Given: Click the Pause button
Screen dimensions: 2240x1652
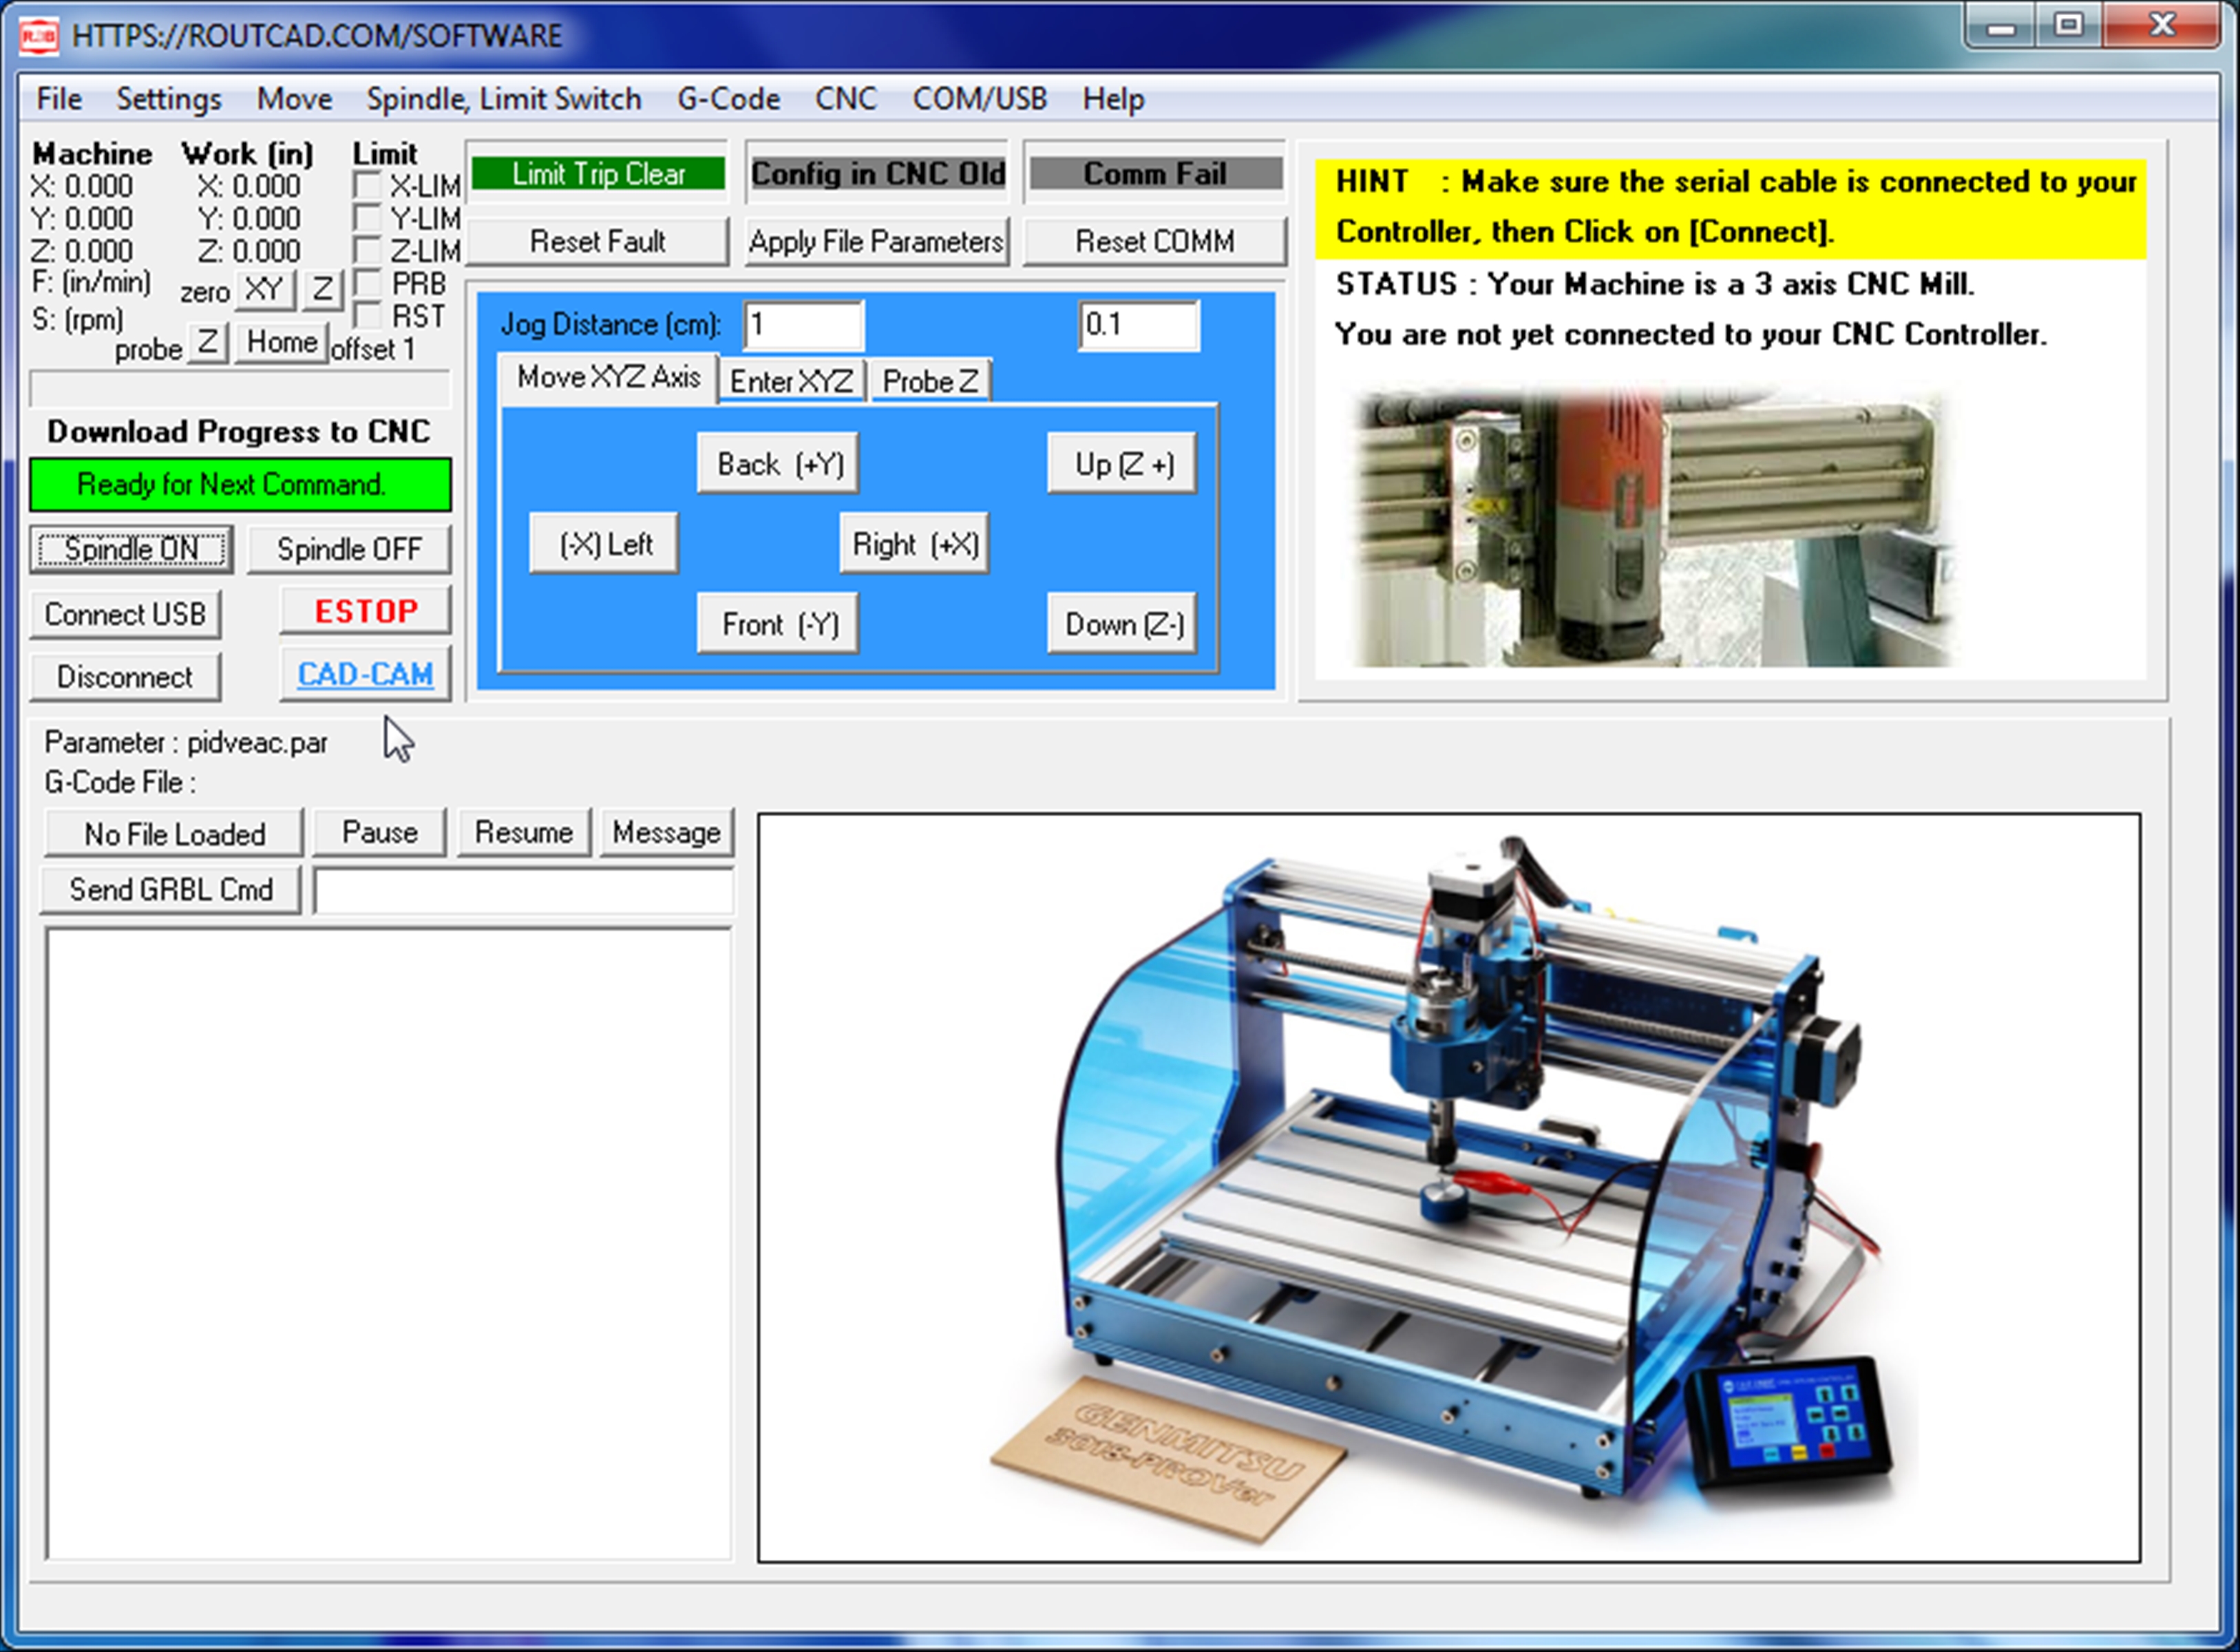Looking at the screenshot, I should click(380, 832).
